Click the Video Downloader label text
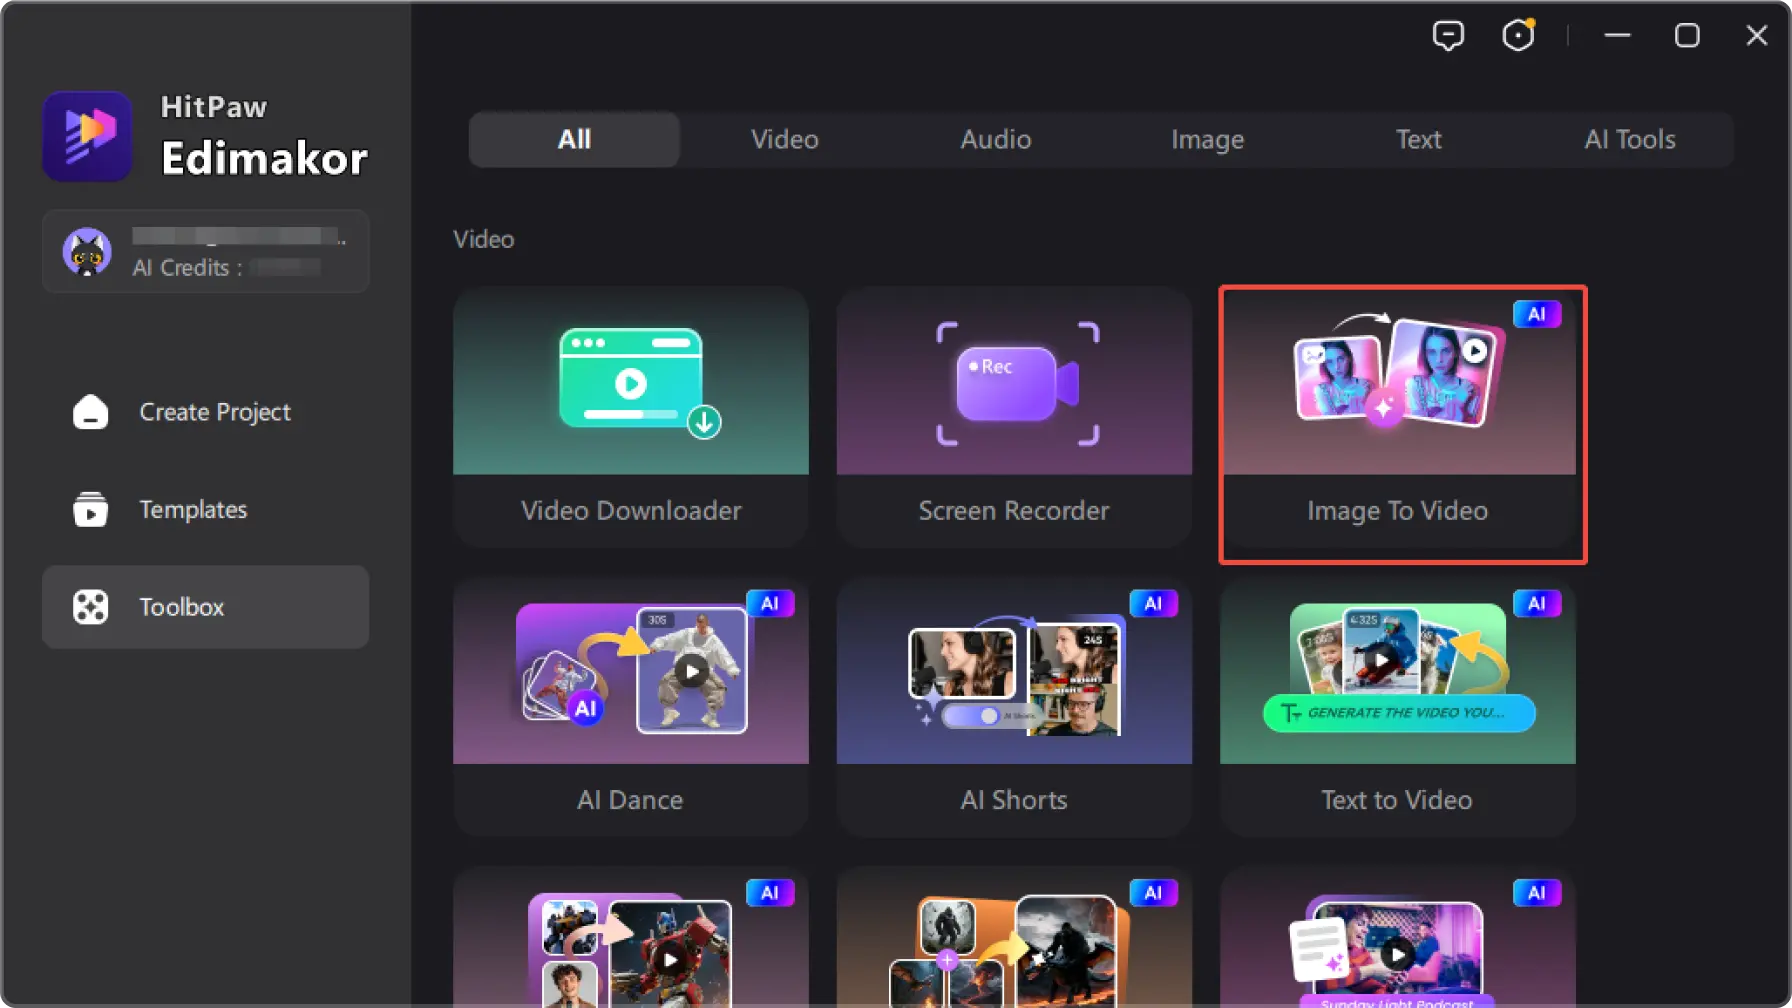 pyautogui.click(x=631, y=510)
